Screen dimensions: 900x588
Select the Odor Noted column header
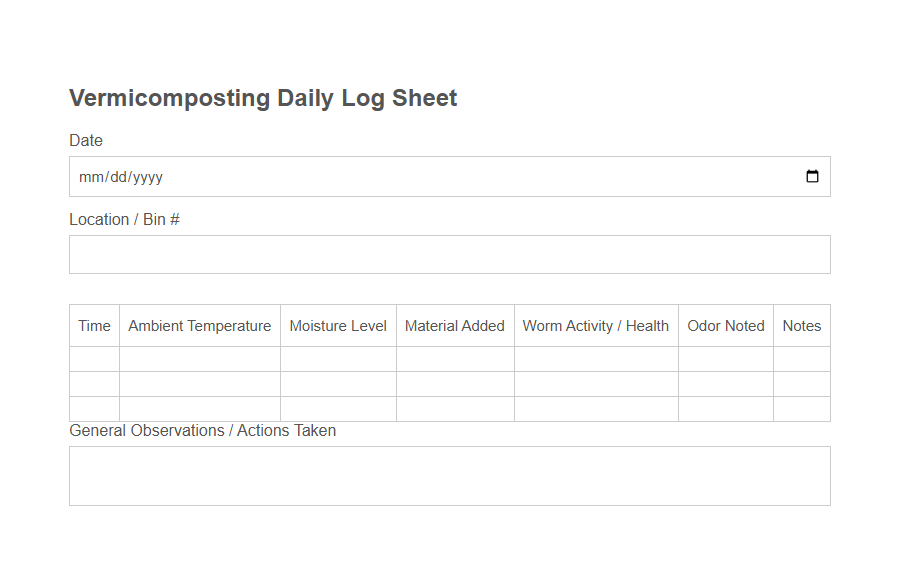(725, 325)
